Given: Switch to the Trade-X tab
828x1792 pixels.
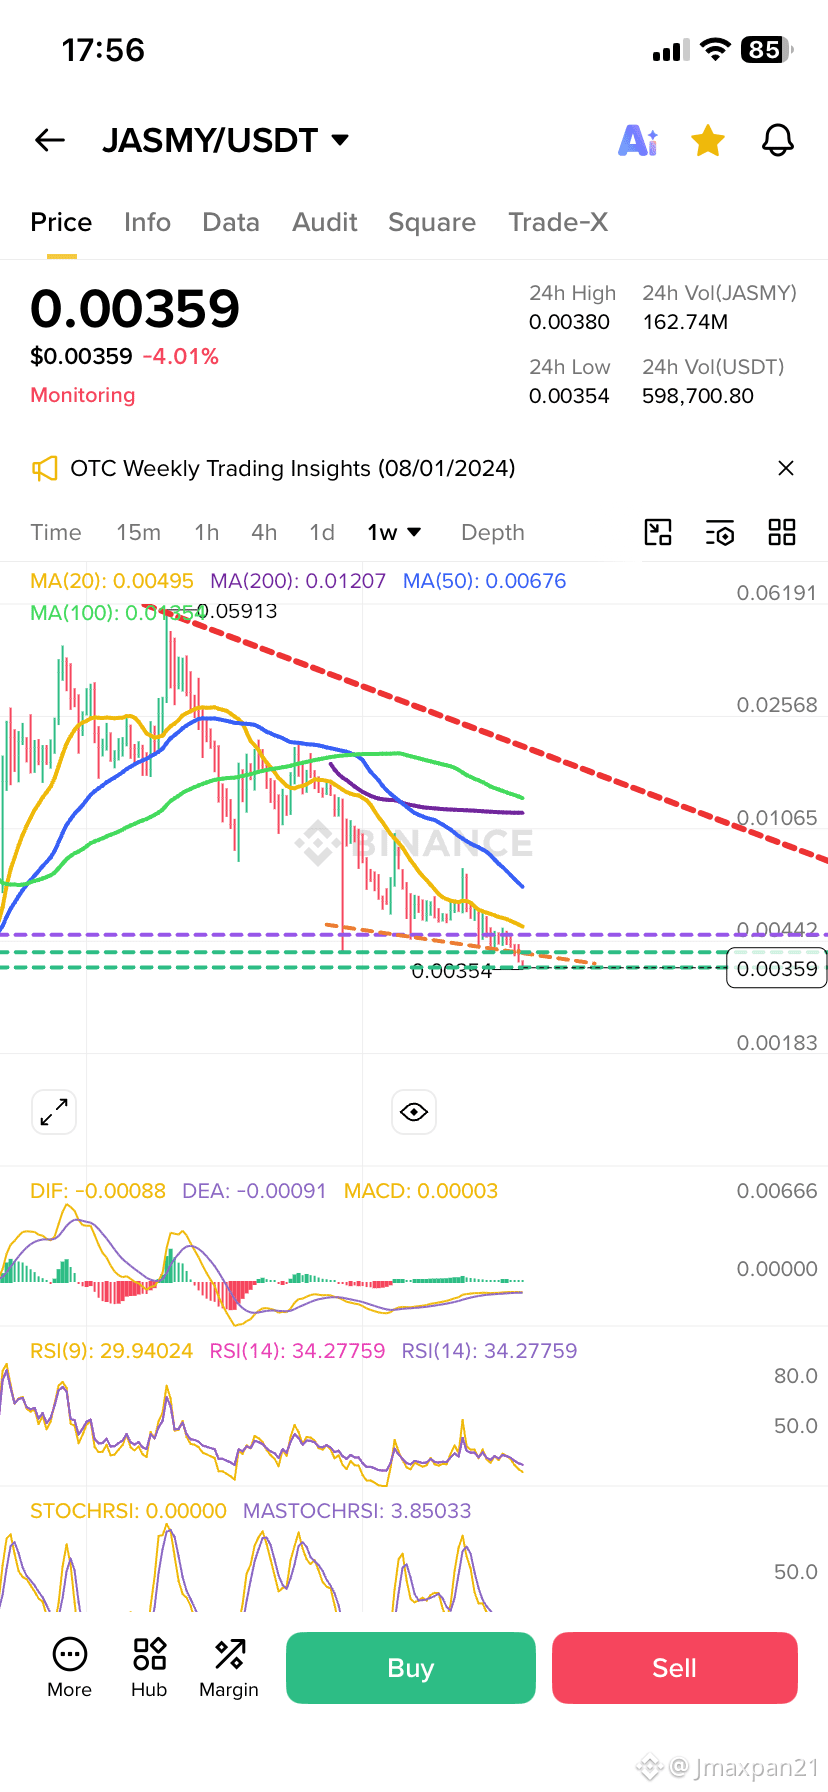Looking at the screenshot, I should click(x=558, y=222).
